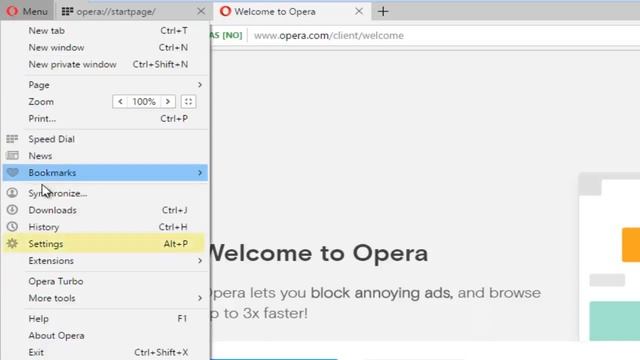Screen dimensions: 640x360
Task: Open Synchronize... menu entry
Action: tap(106, 193)
